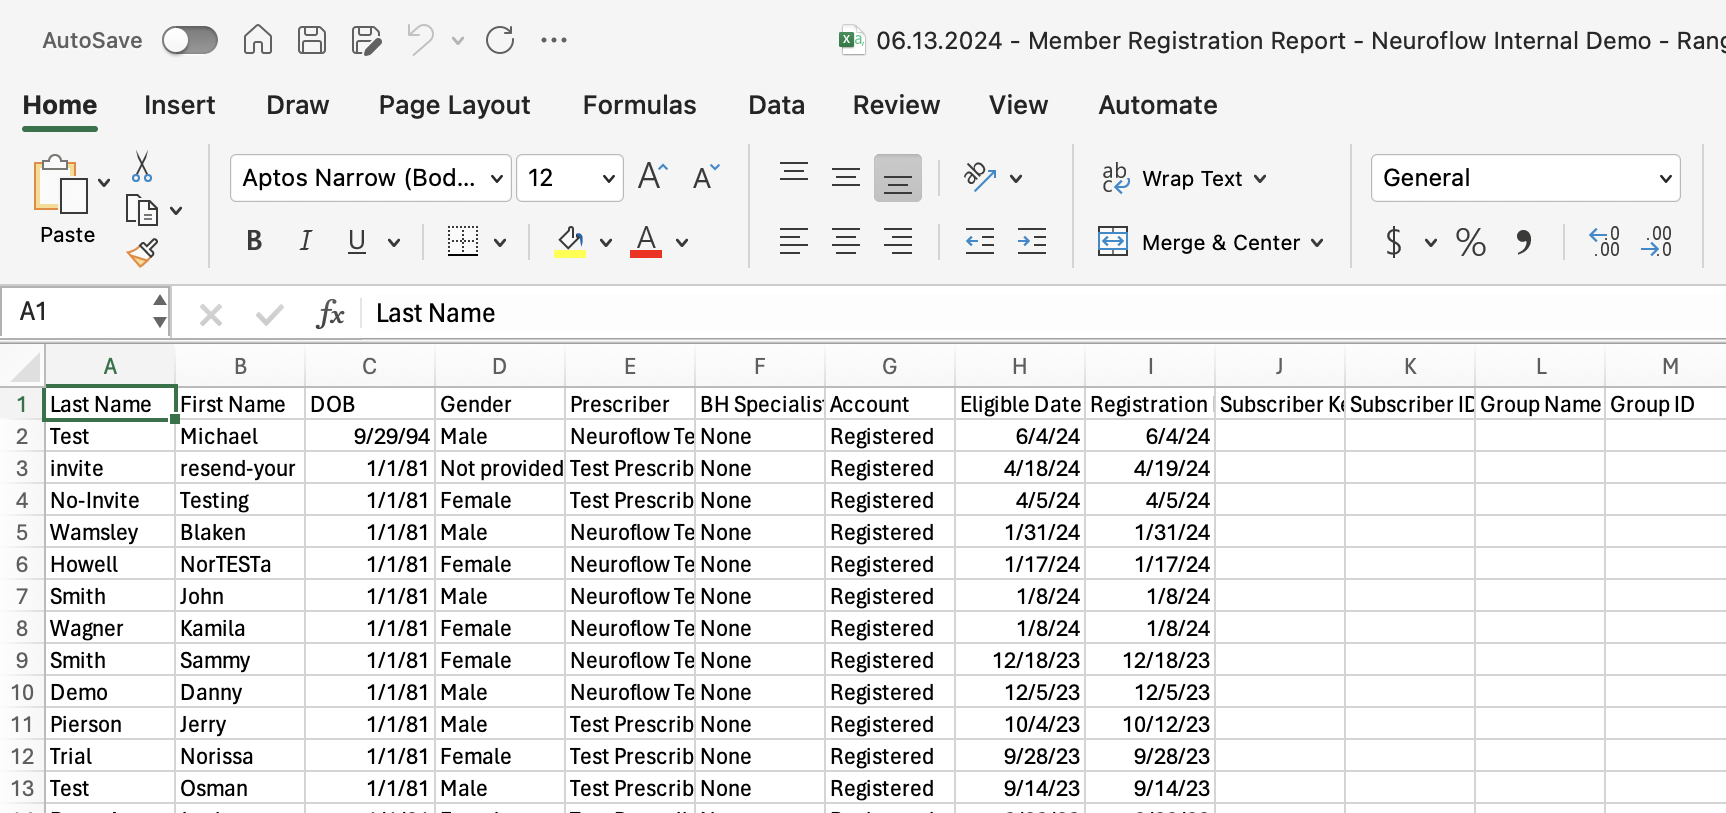Click the Insert Function fx icon
The image size is (1726, 813).
click(x=329, y=314)
